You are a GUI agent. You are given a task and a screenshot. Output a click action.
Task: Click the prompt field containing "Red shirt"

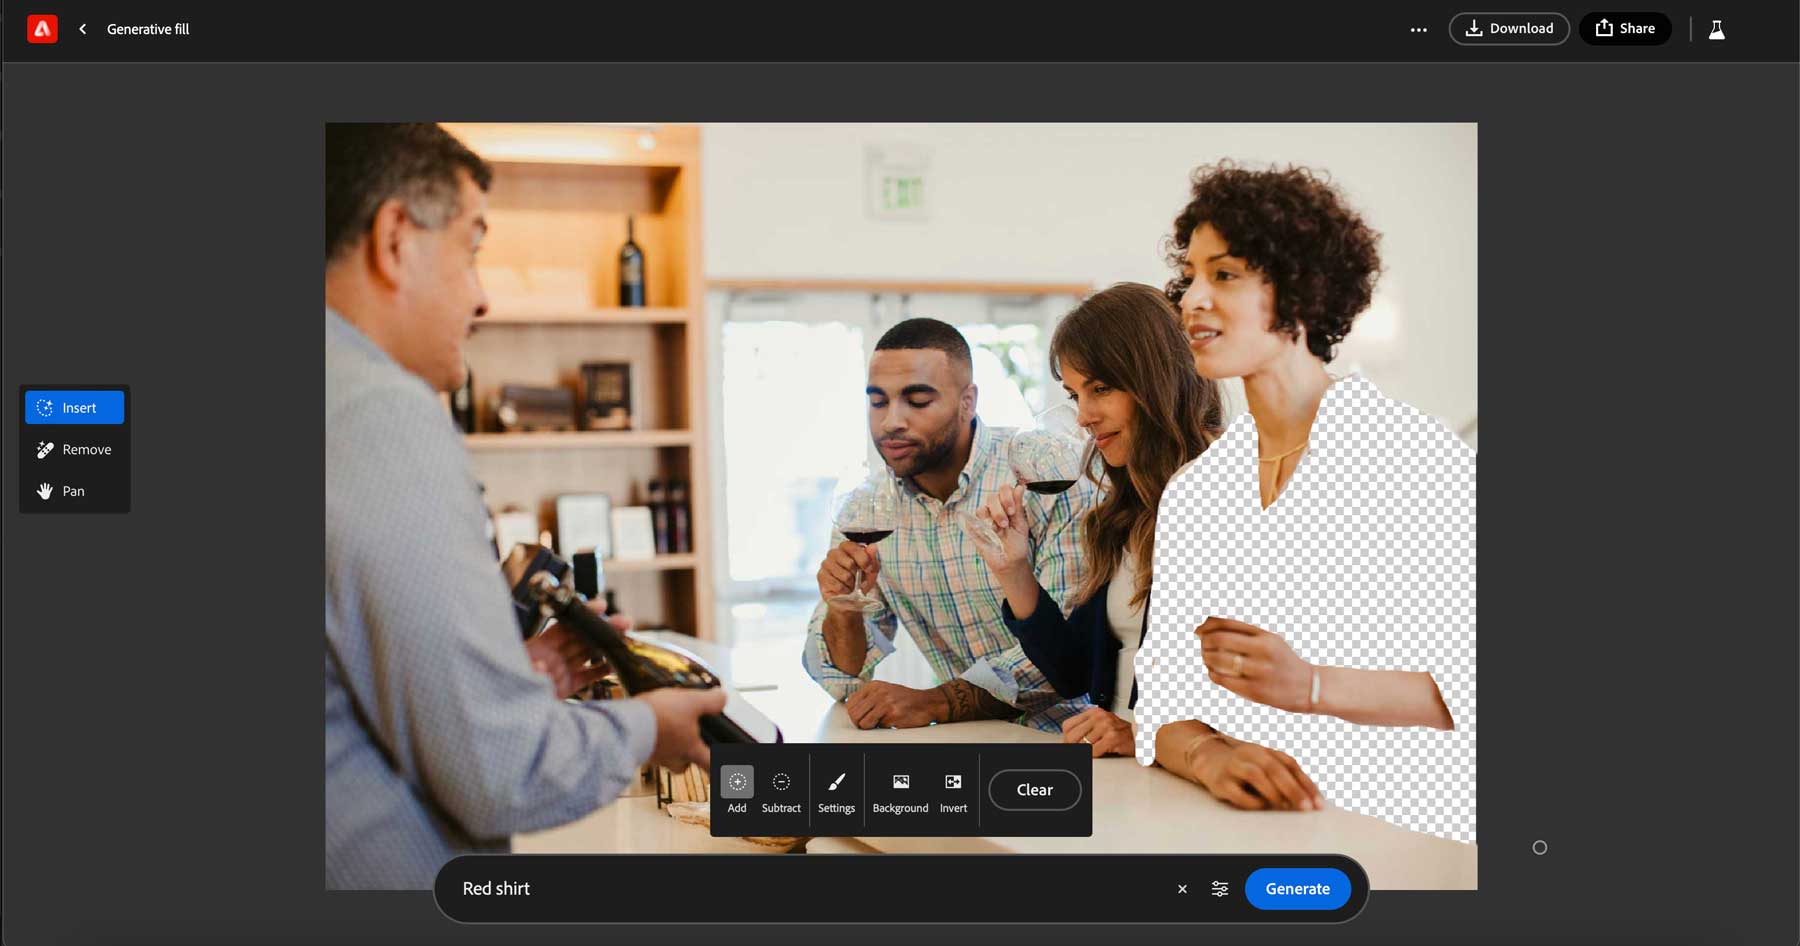[x=800, y=889]
